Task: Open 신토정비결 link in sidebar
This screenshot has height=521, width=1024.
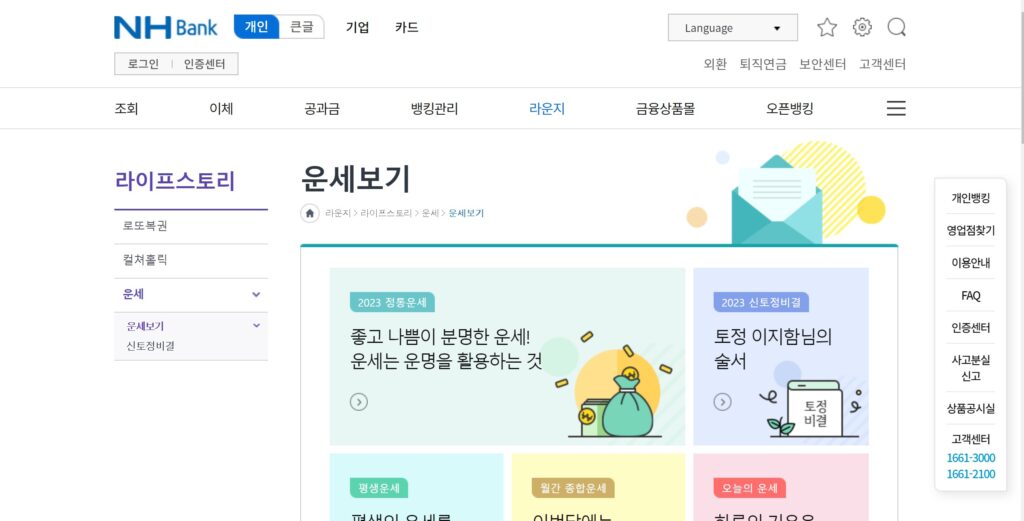Action: pos(150,346)
